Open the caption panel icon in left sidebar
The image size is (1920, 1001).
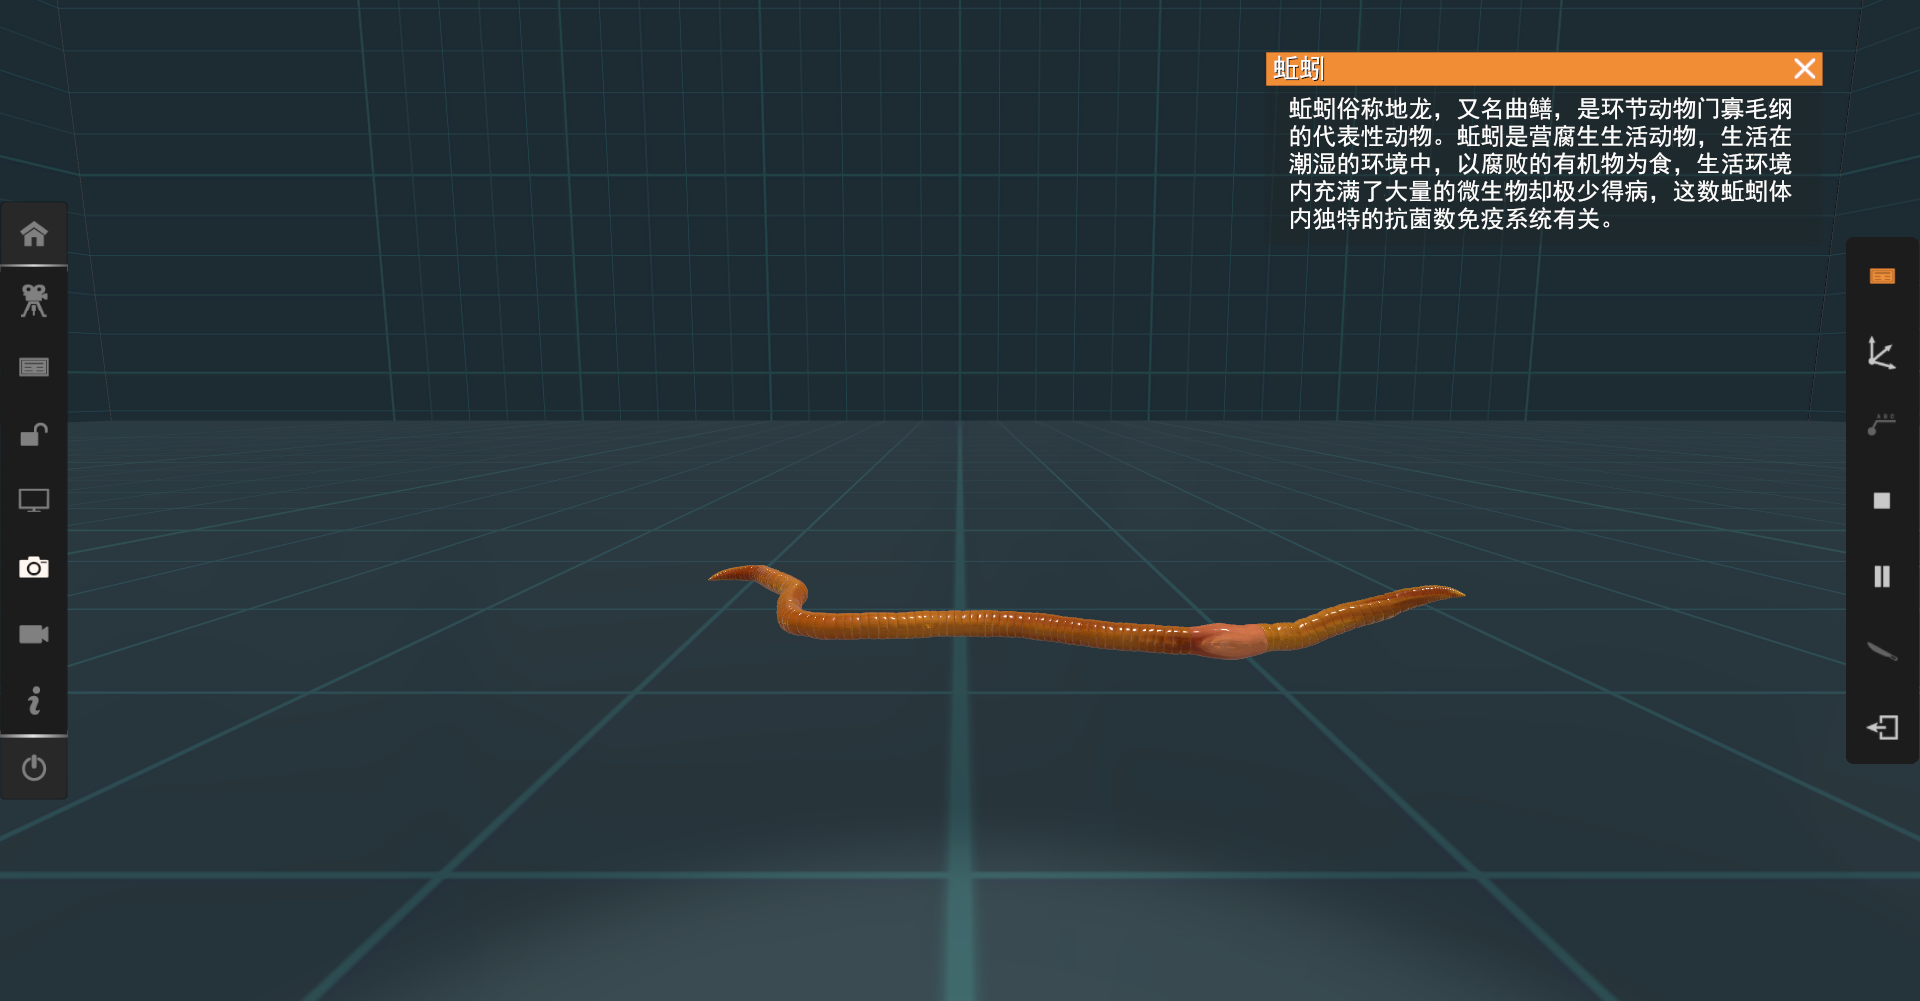(x=34, y=367)
